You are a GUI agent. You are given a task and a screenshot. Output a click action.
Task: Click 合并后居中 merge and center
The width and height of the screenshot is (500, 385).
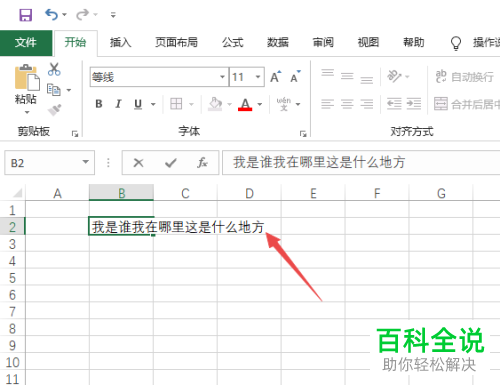pos(467,104)
